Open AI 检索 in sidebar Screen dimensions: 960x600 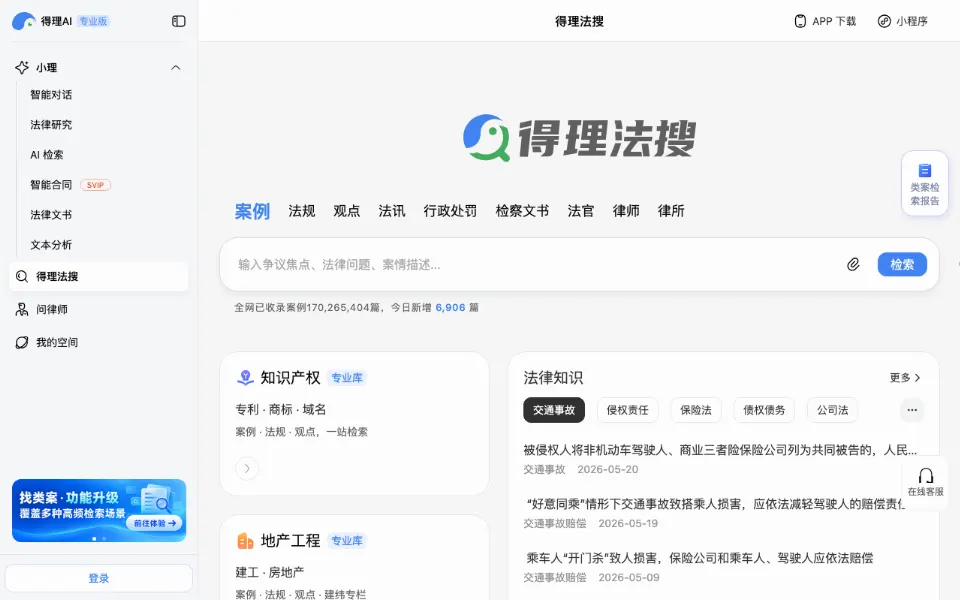pyautogui.click(x=47, y=155)
